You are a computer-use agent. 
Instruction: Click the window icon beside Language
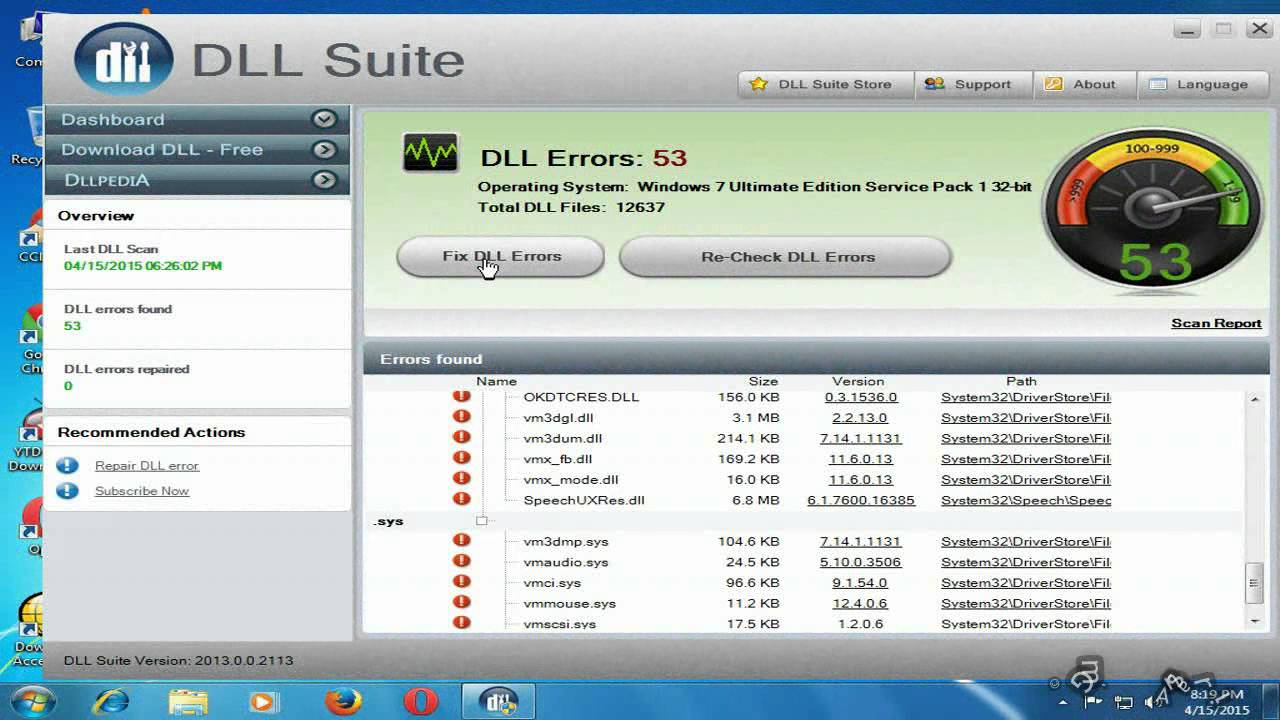pos(1158,85)
